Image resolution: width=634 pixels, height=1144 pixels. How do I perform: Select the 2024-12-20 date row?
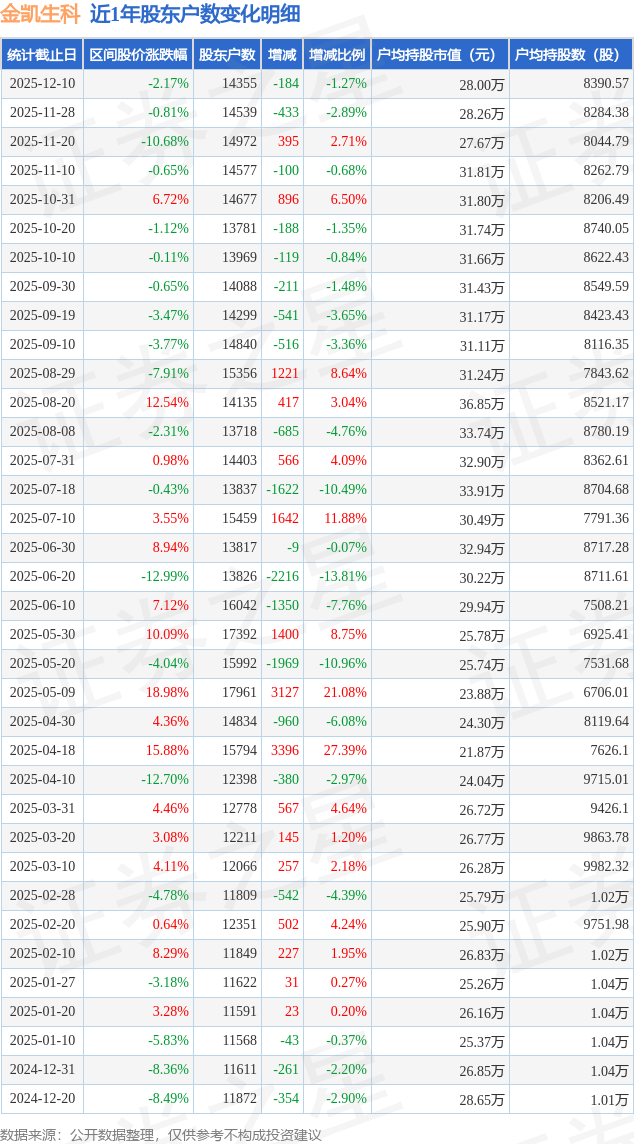42,1098
